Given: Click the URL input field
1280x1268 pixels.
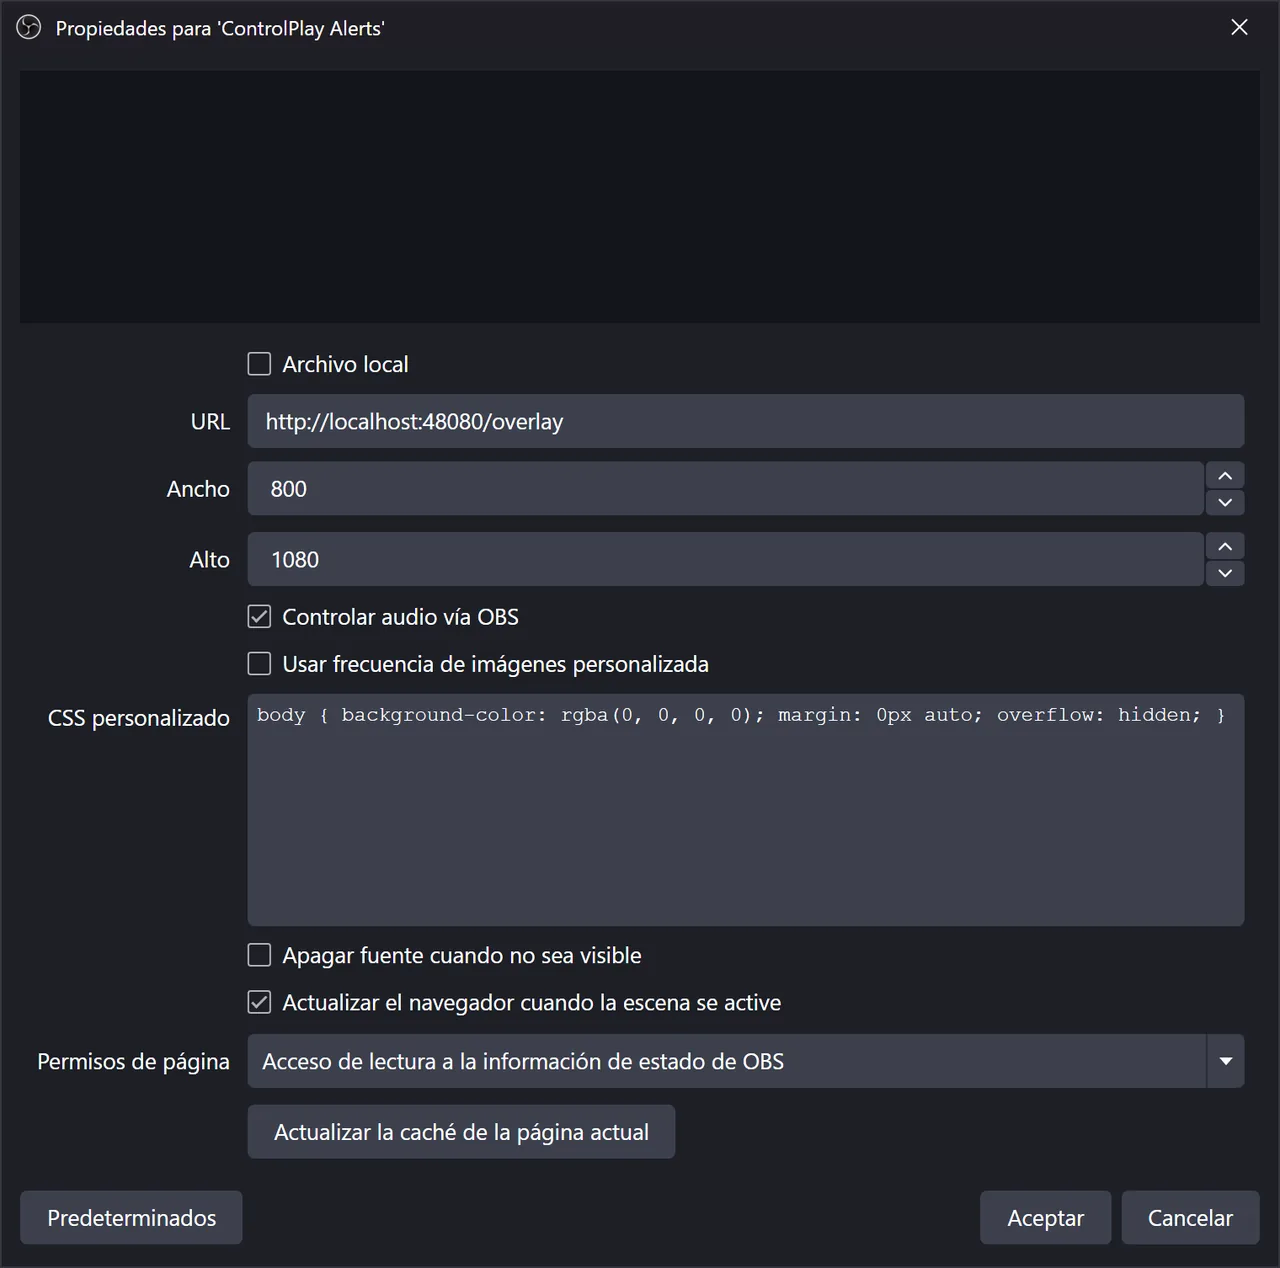Looking at the screenshot, I should [746, 421].
